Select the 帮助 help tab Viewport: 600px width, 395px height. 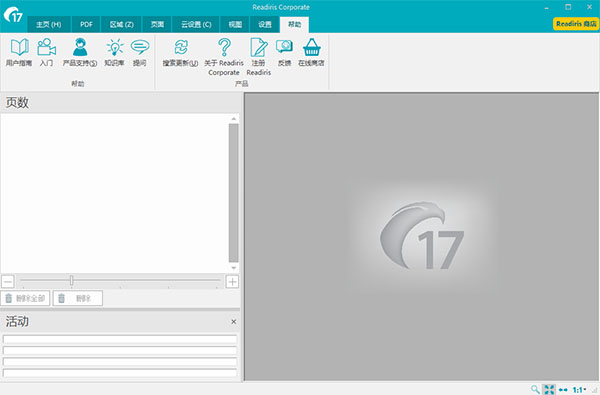[294, 24]
